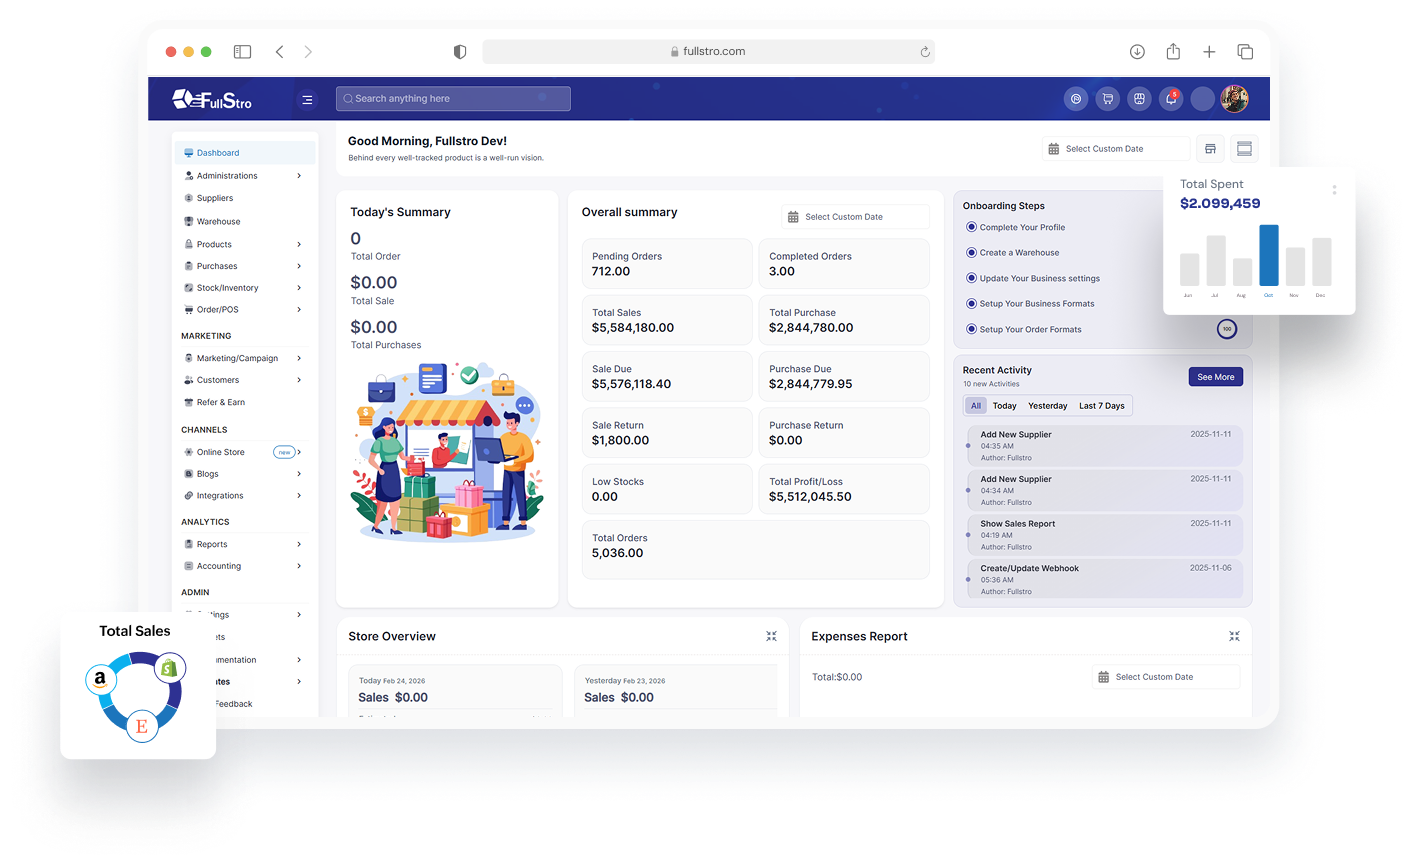1410x868 pixels.
Task: Collapse the Store Overview panel icon
Action: (x=771, y=636)
